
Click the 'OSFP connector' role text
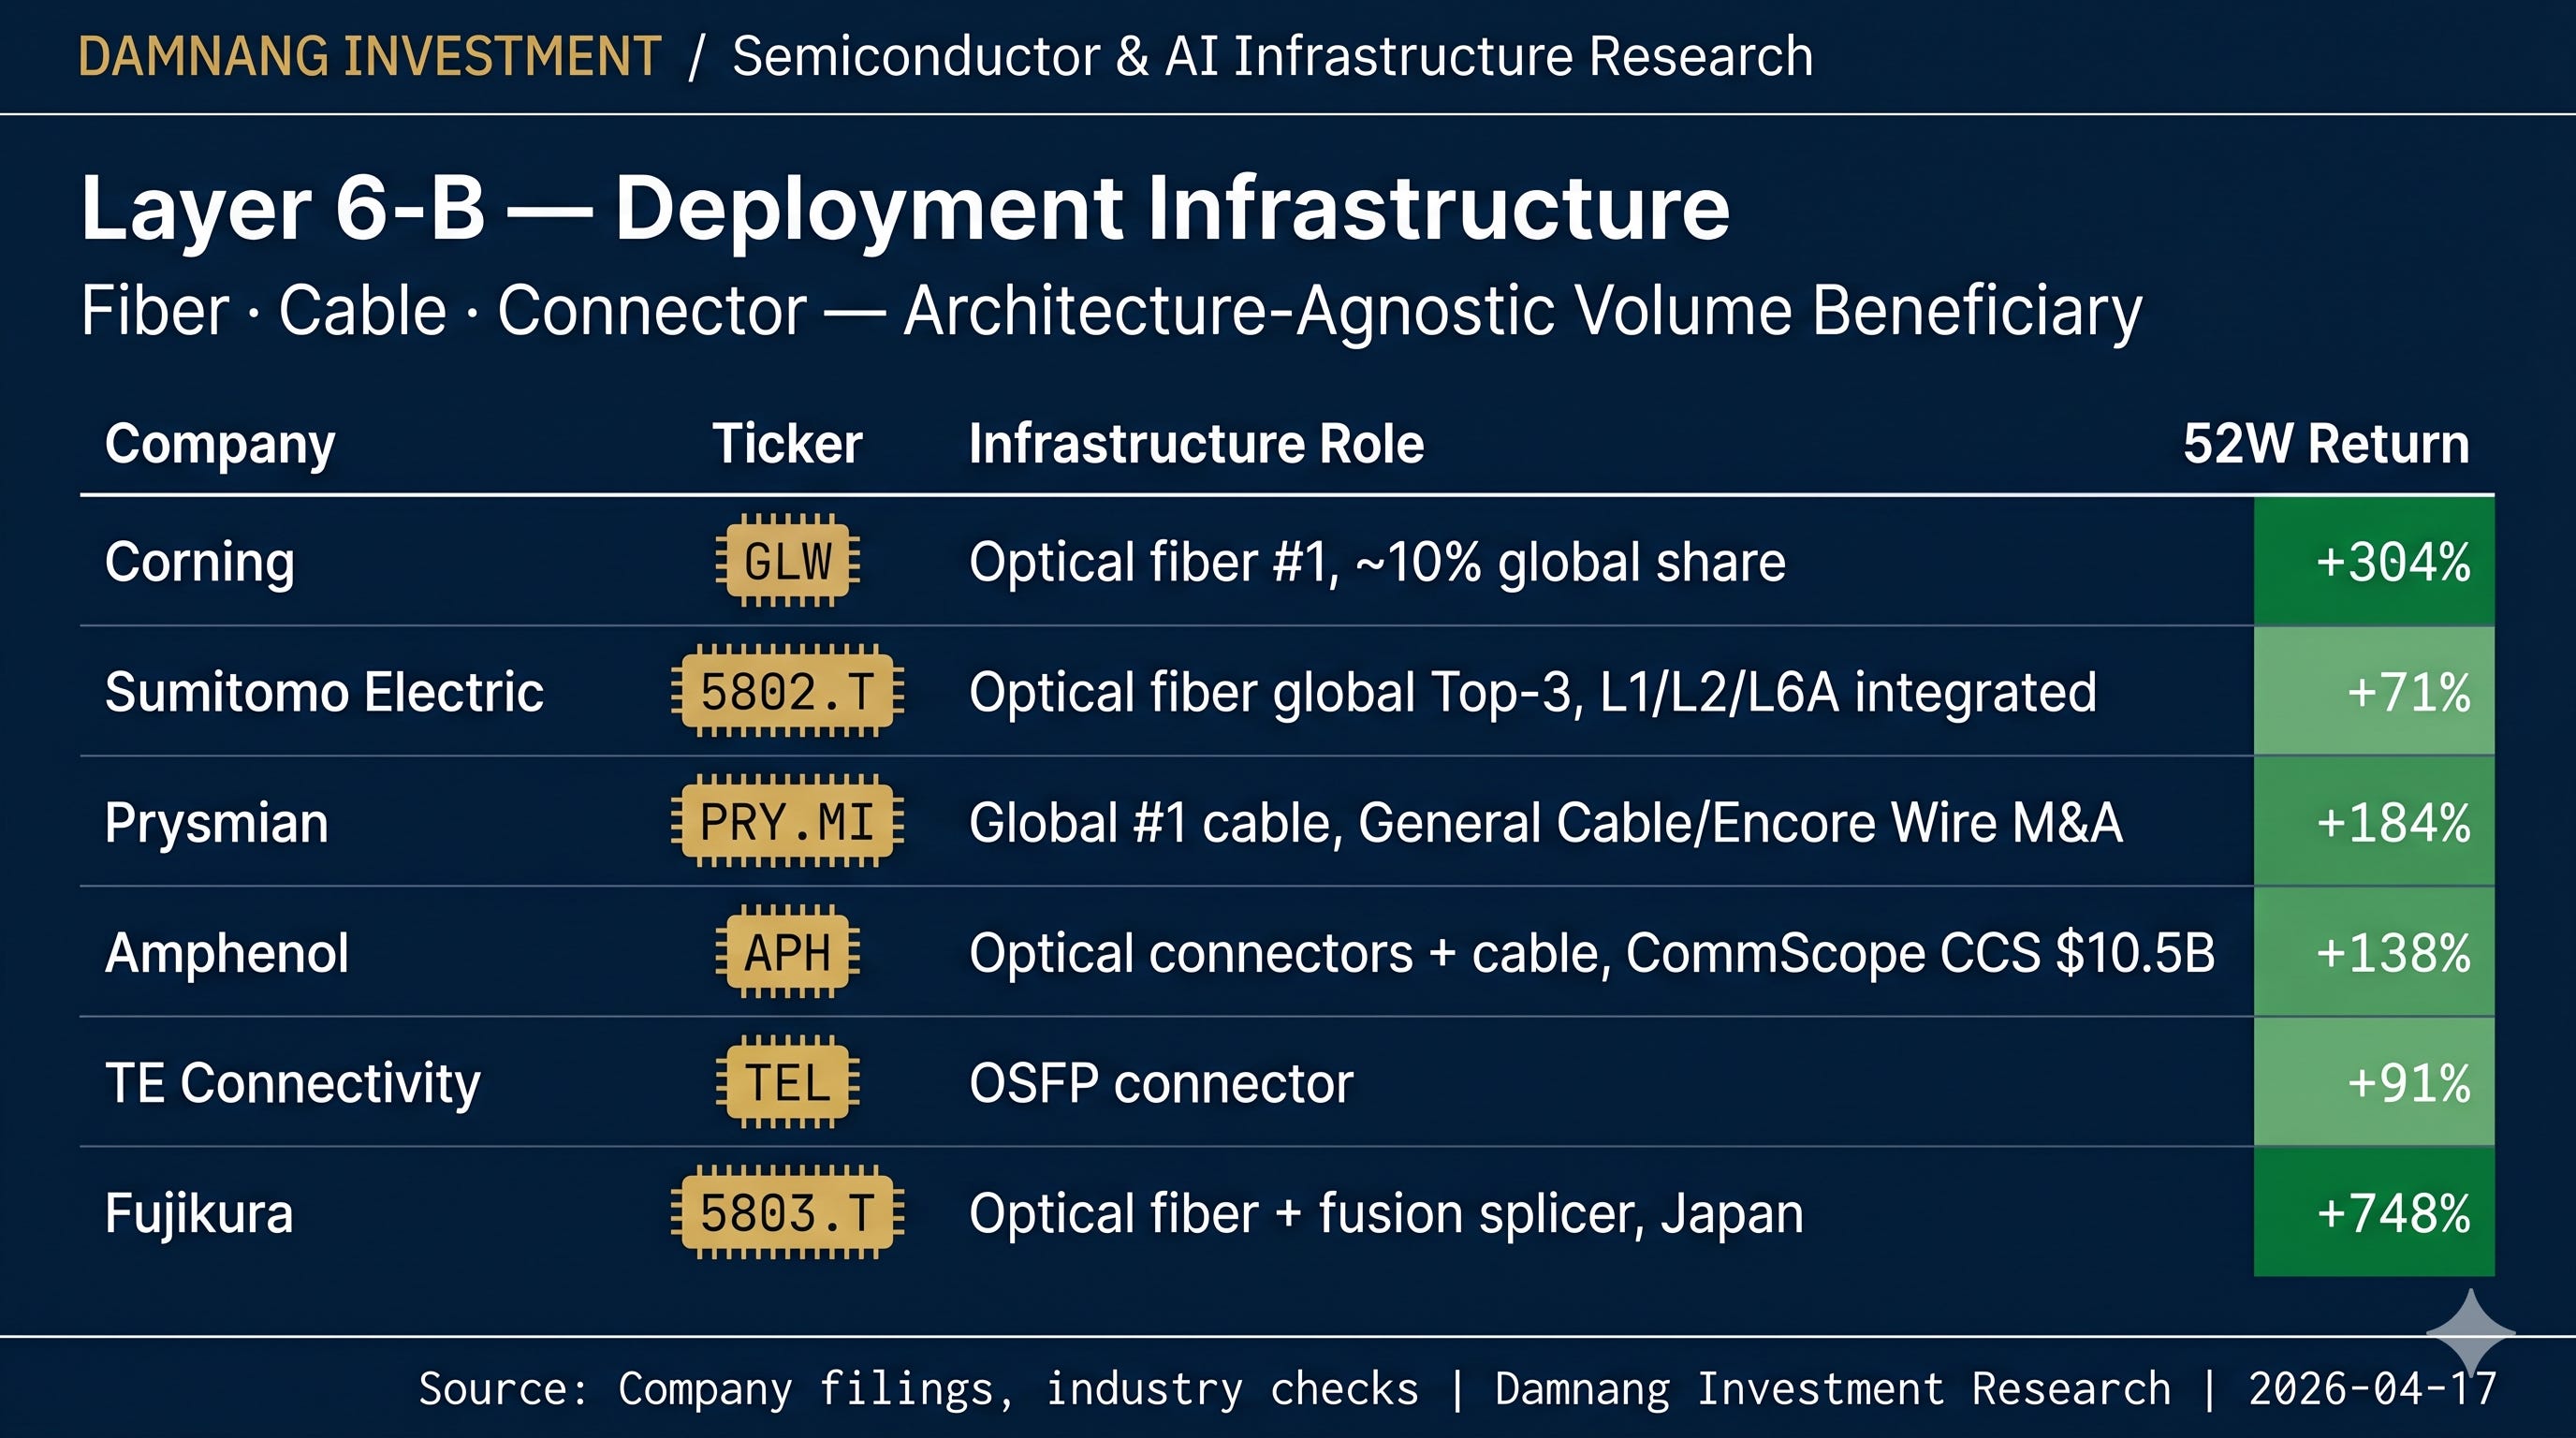(1161, 1083)
